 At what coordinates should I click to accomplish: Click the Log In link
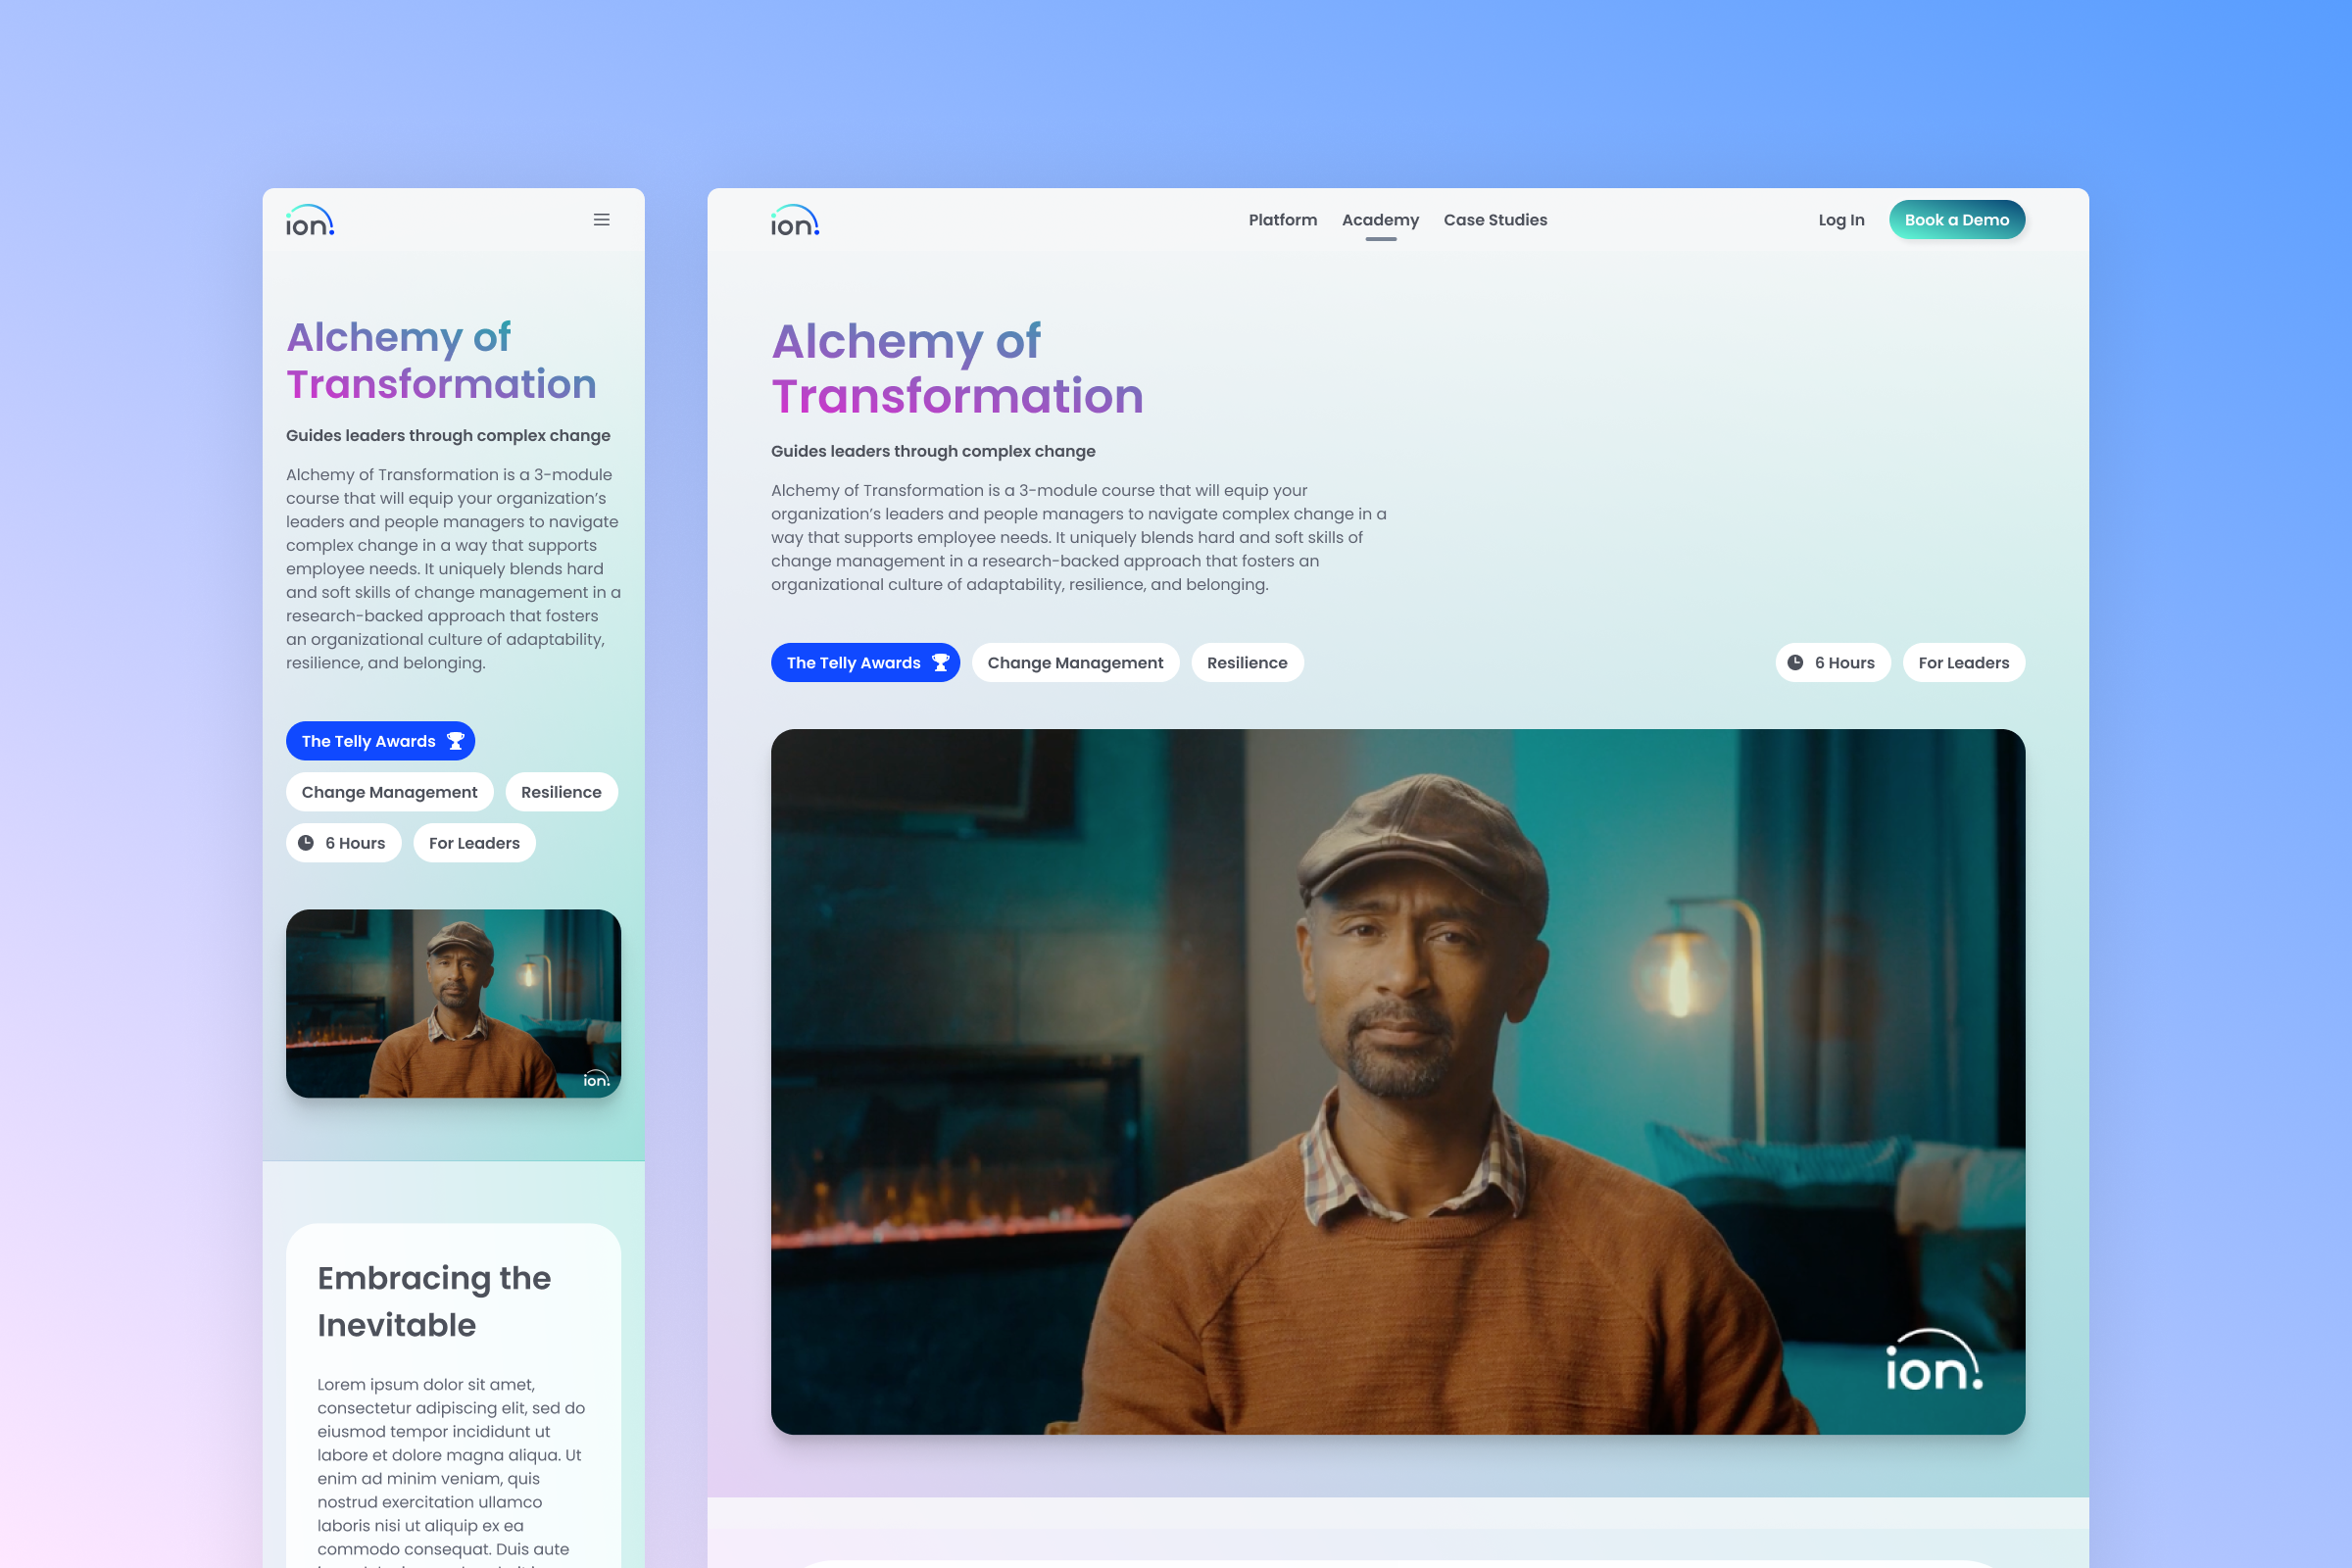point(1841,220)
